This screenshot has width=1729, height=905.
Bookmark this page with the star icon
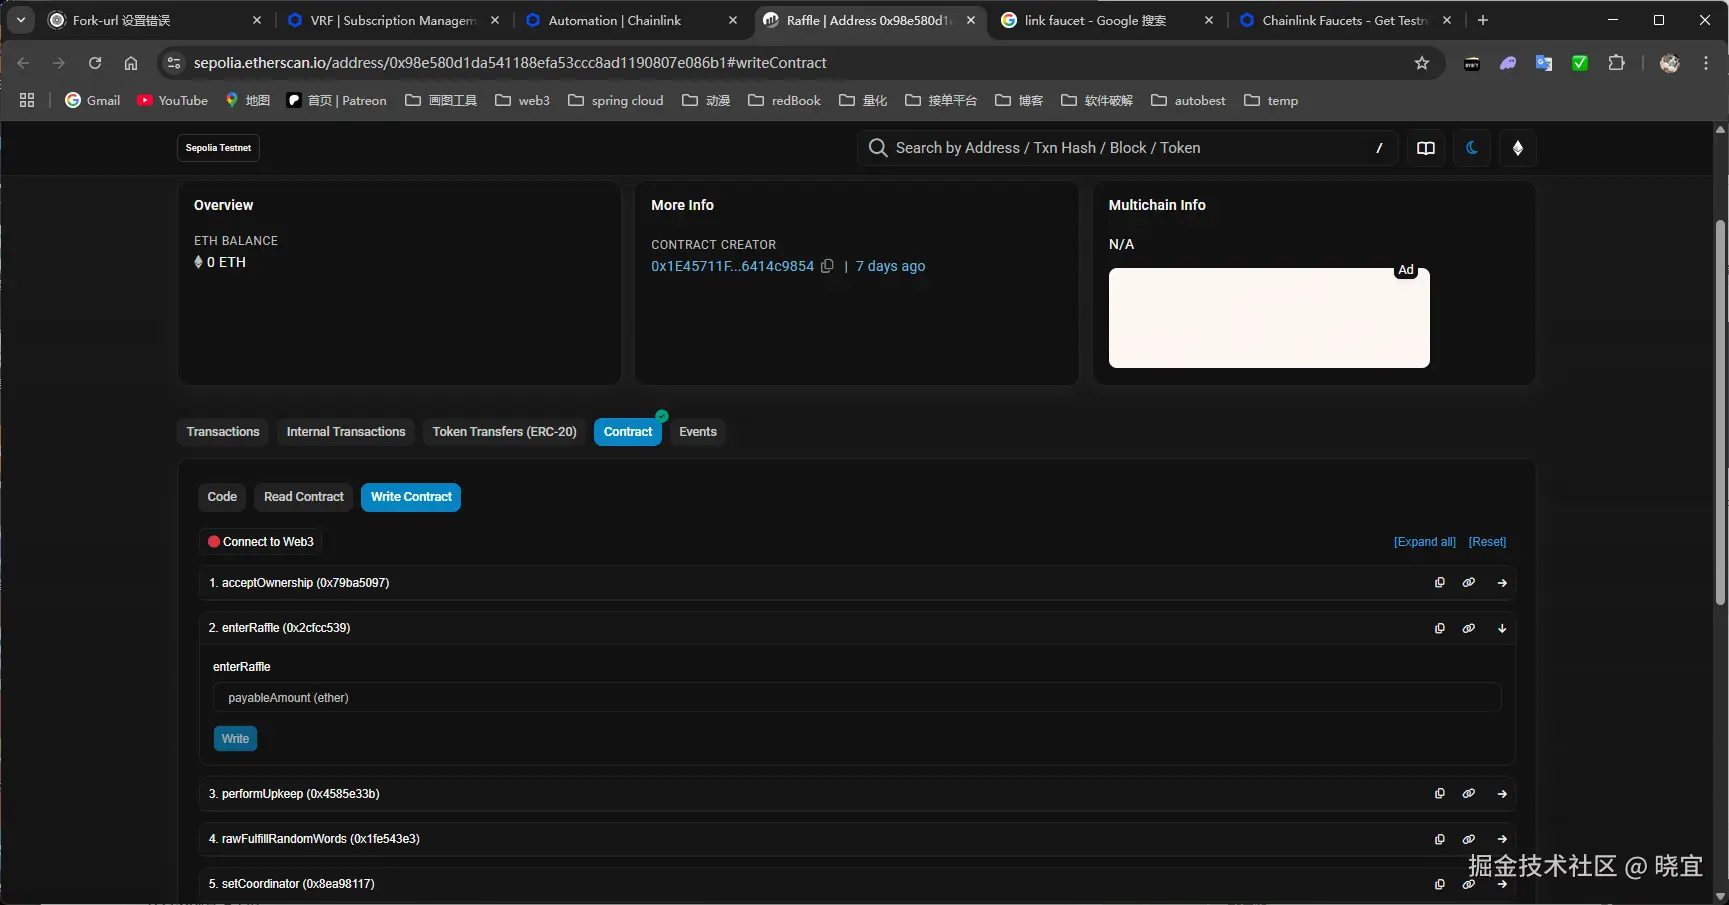click(1422, 63)
